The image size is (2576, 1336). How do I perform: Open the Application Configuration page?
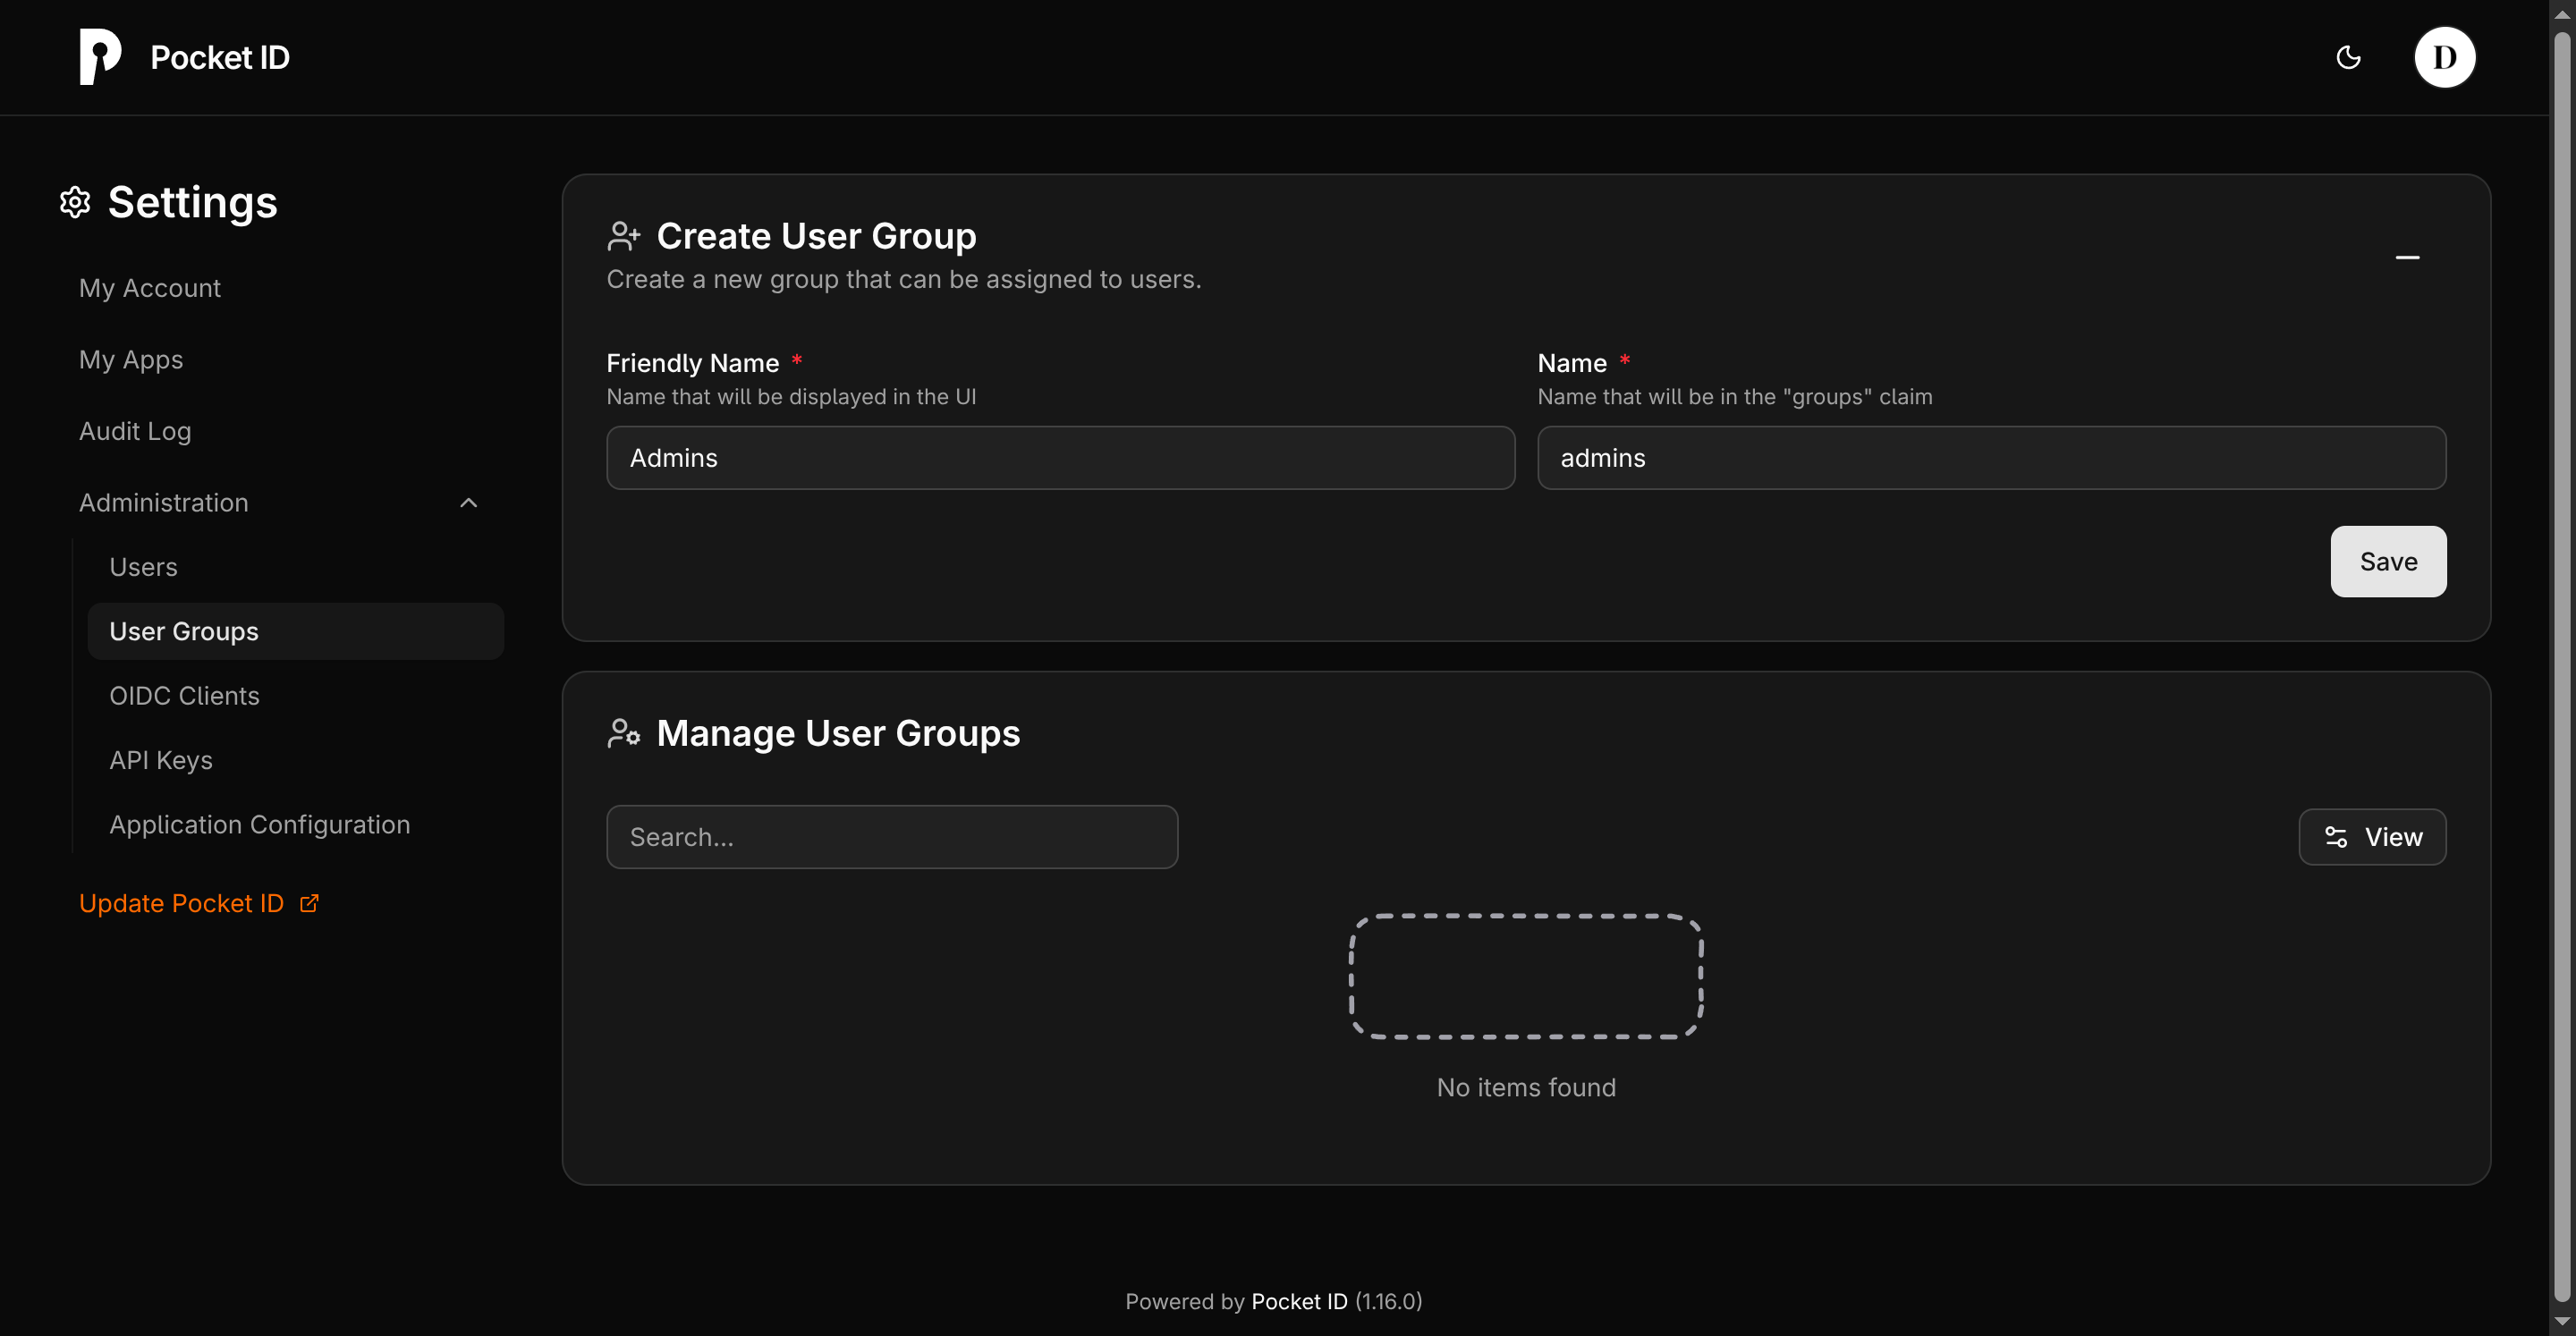click(x=259, y=824)
